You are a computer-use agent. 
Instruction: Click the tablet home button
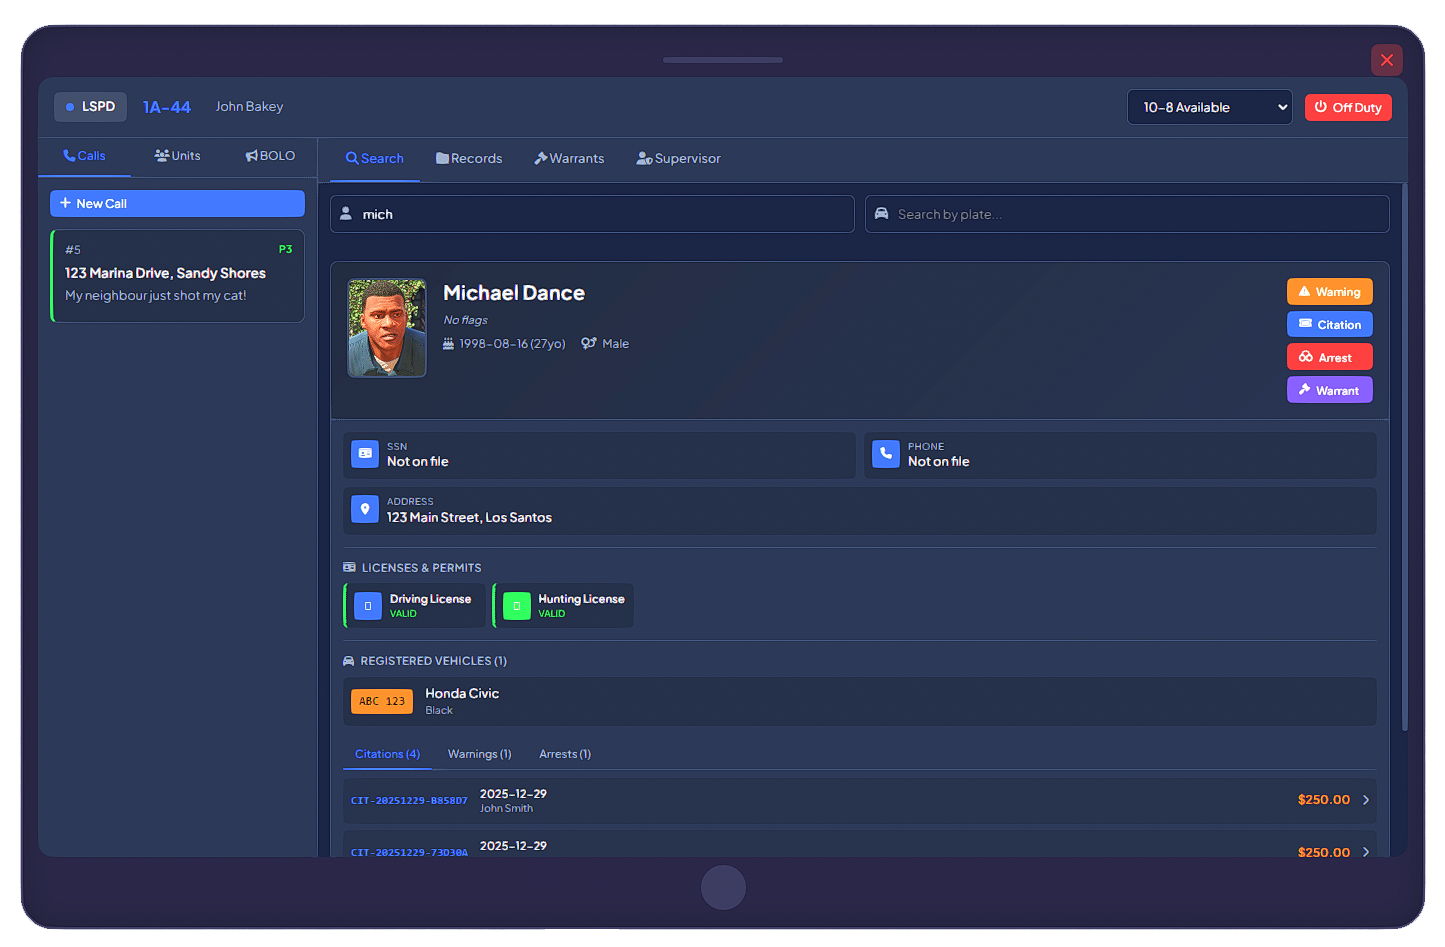(x=723, y=887)
